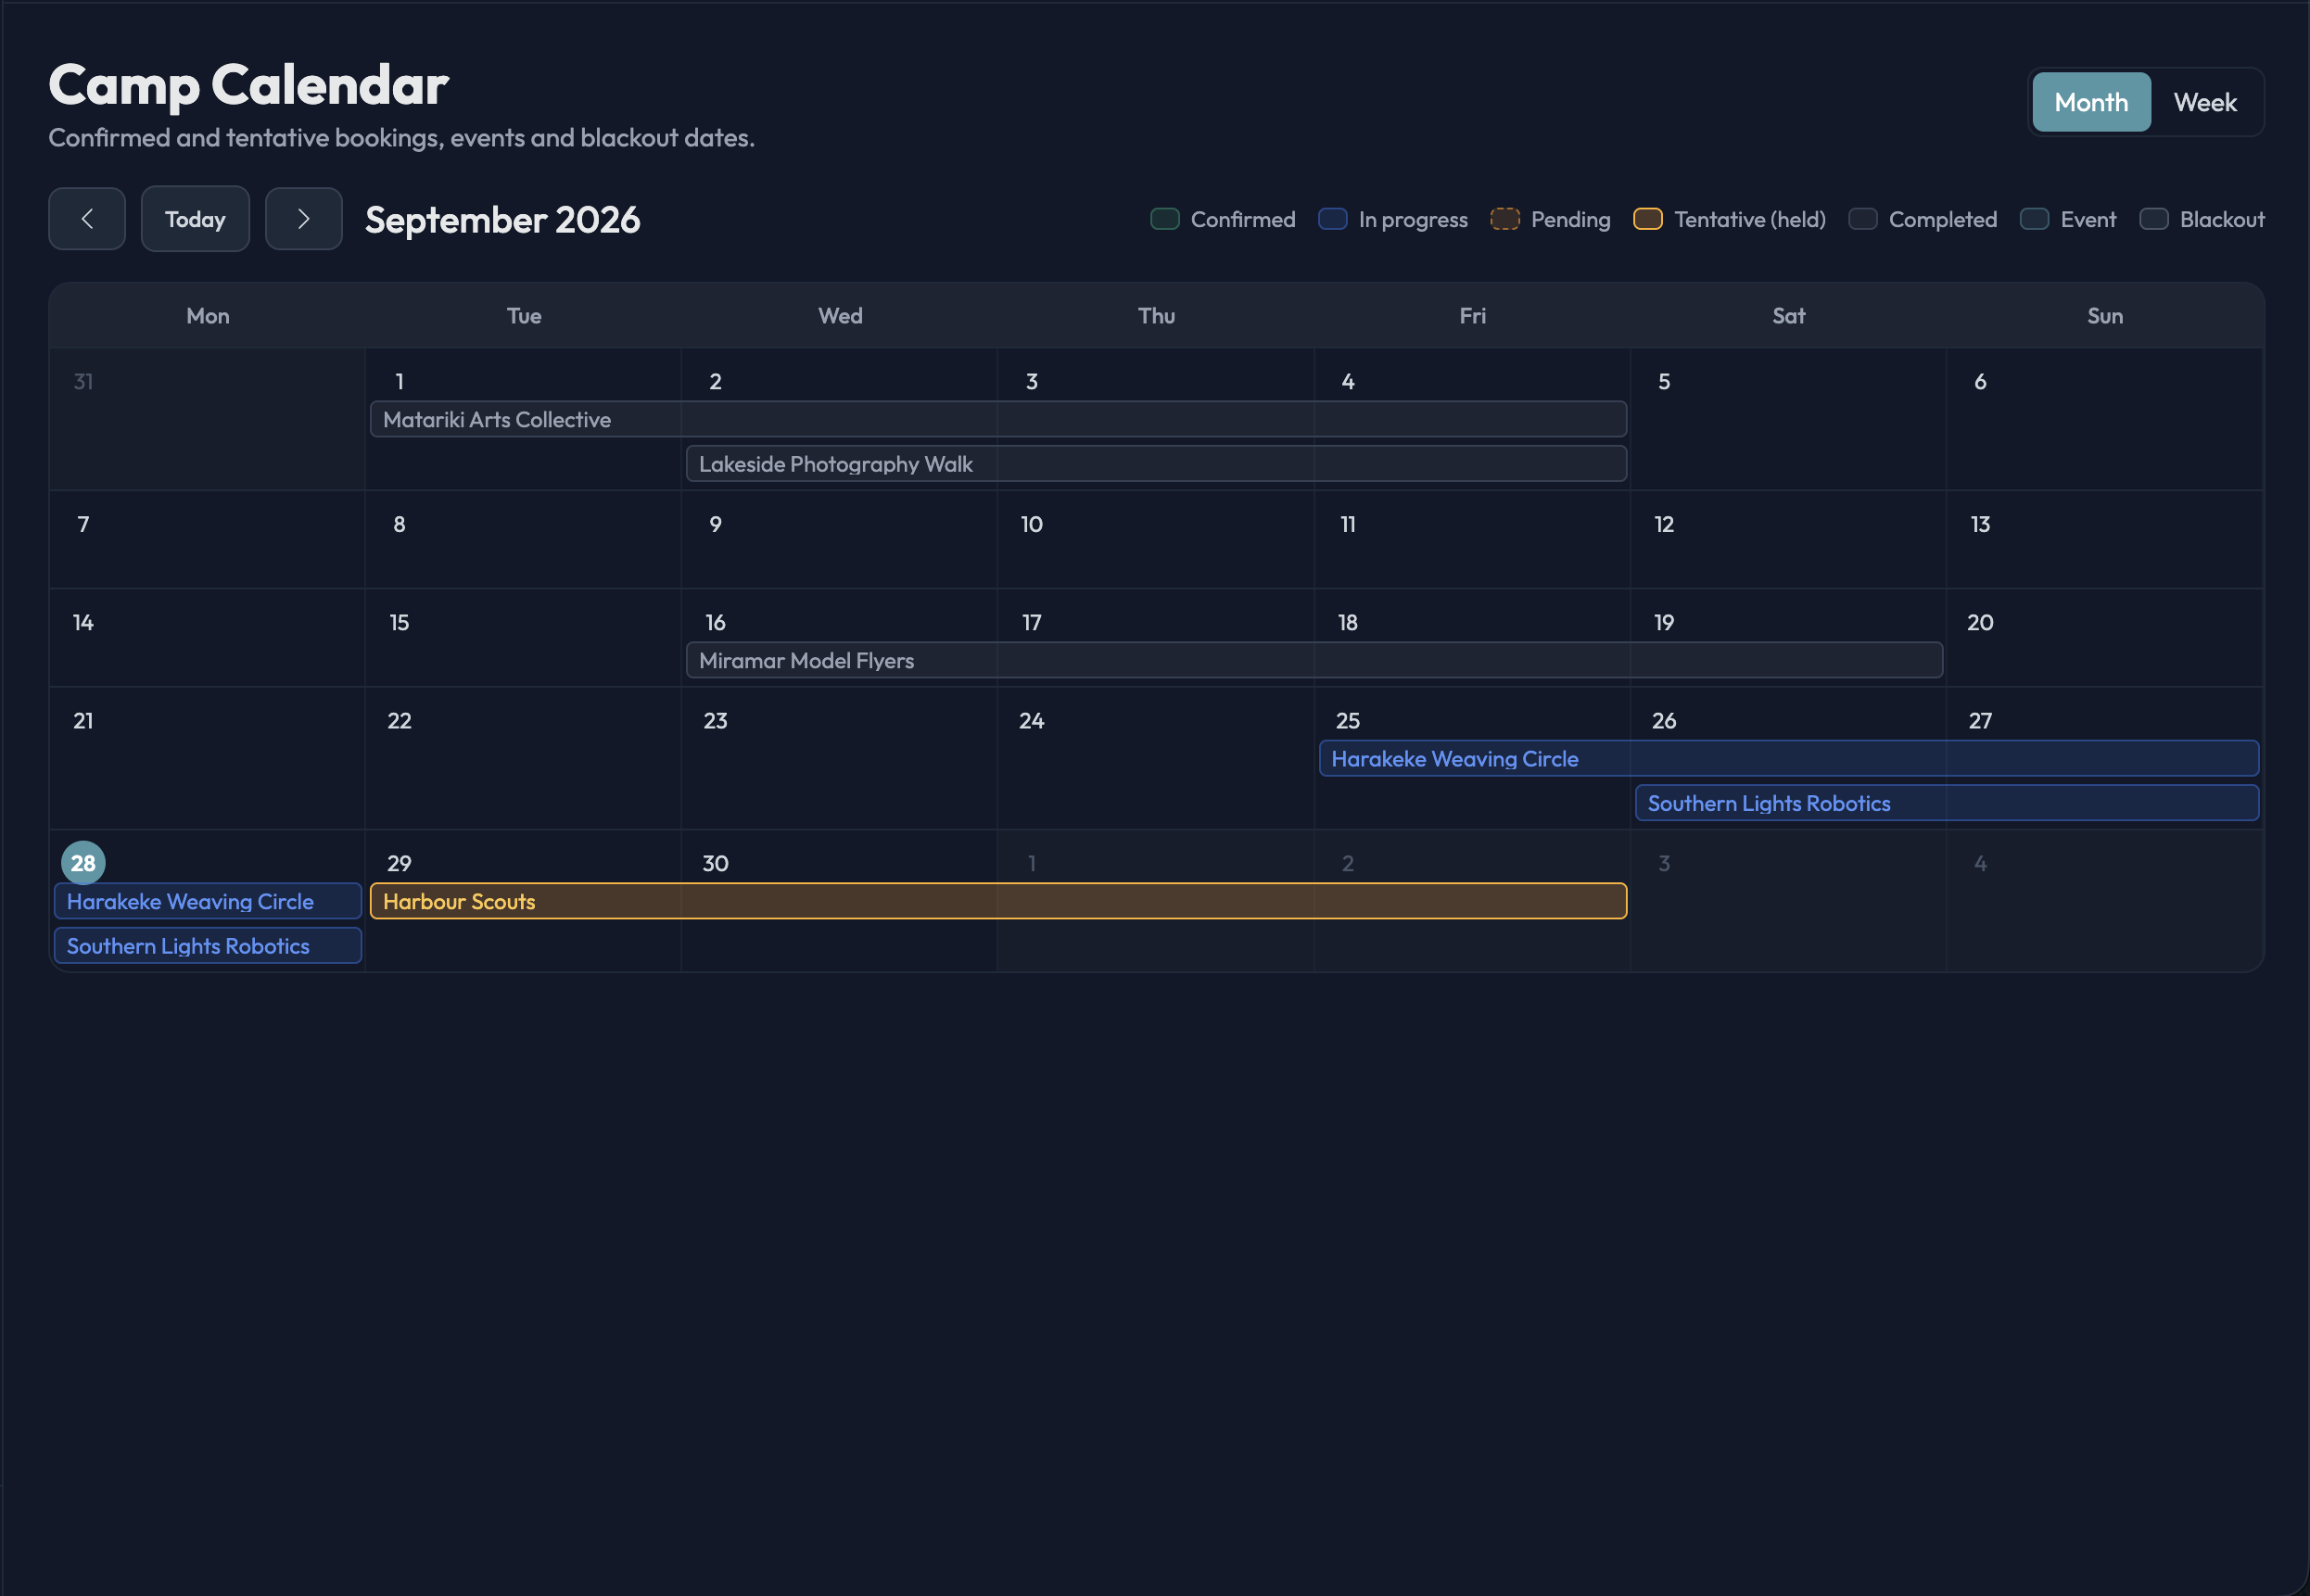Viewport: 2310px width, 1596px height.
Task: Switch to Week view
Action: coord(2205,102)
